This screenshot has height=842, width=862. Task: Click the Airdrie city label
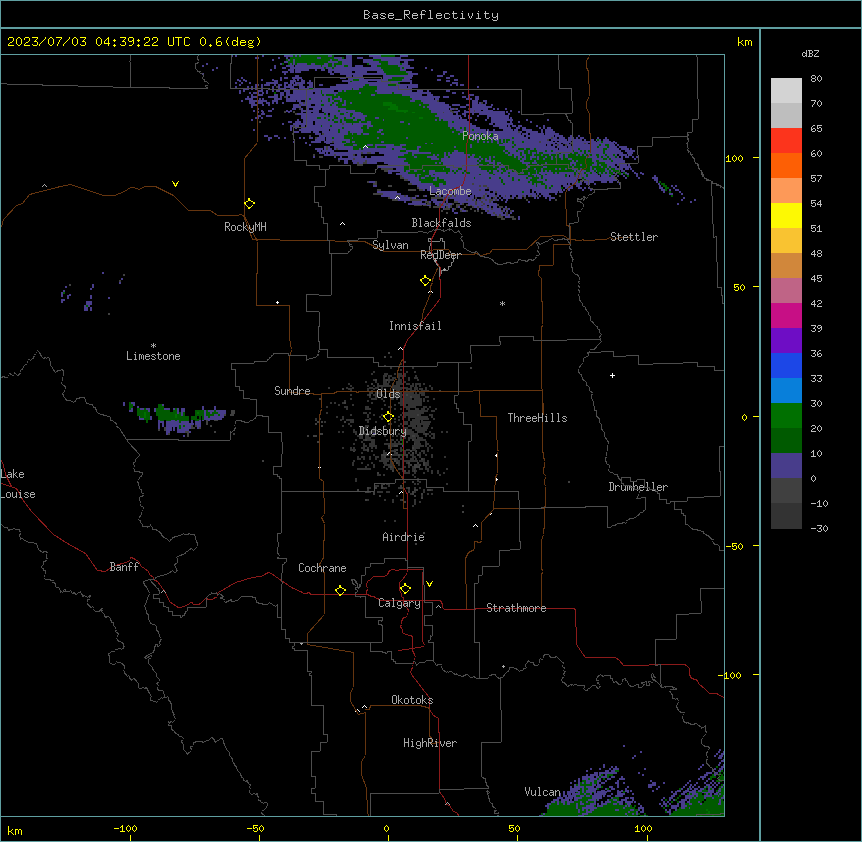(x=404, y=537)
